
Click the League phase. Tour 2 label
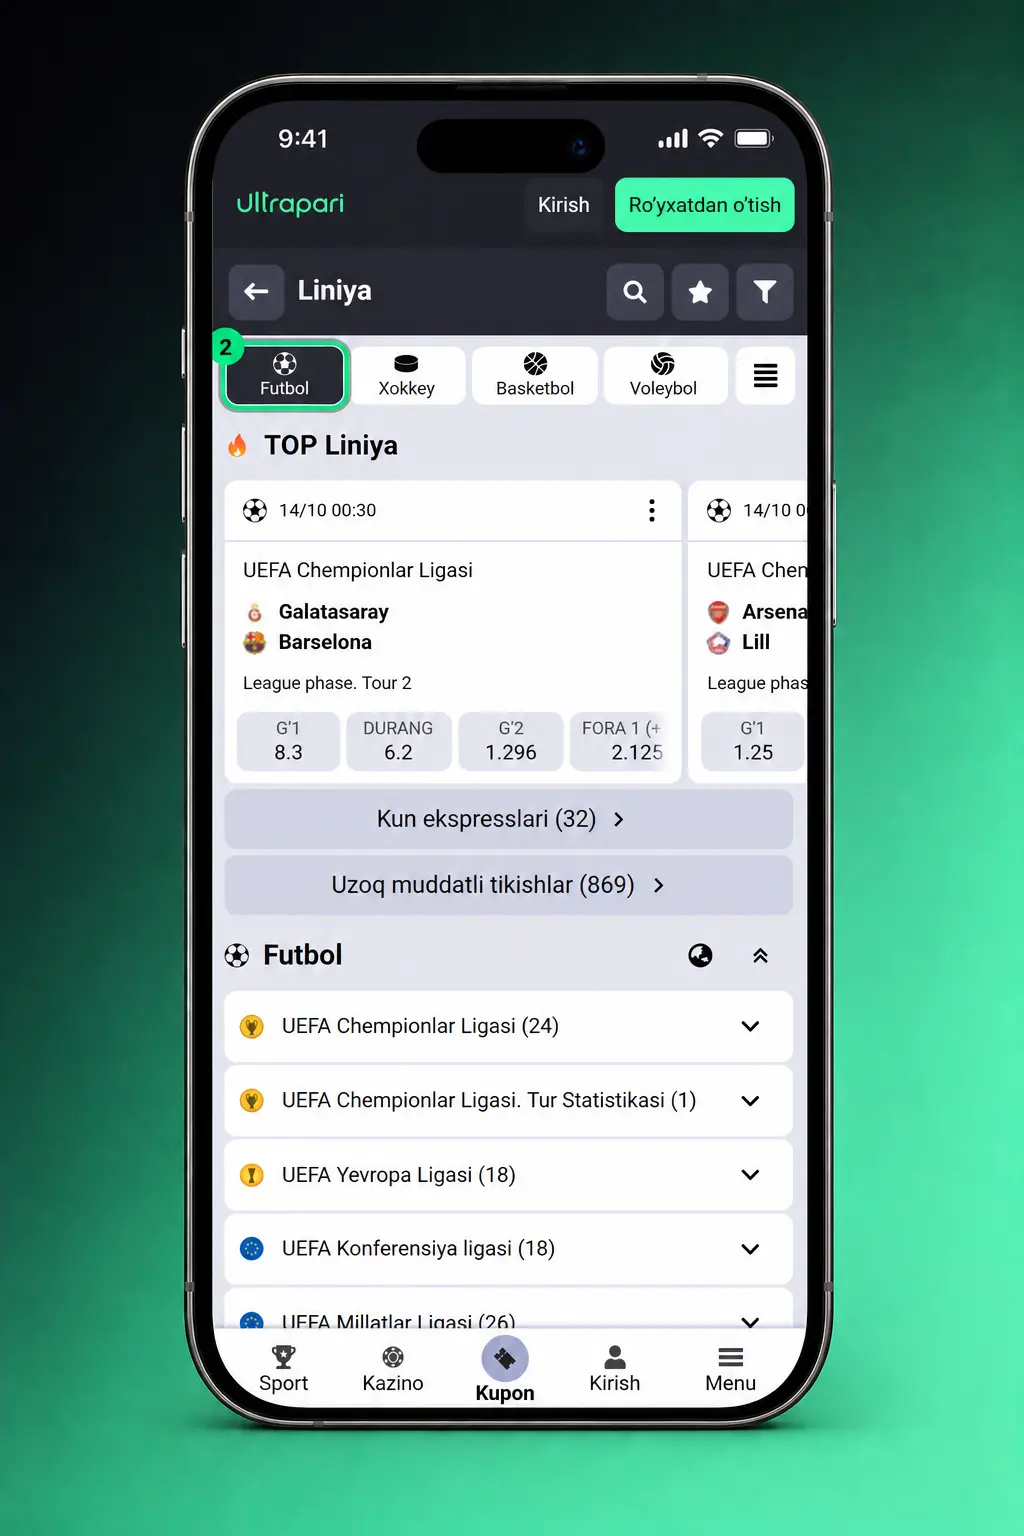[x=327, y=683]
